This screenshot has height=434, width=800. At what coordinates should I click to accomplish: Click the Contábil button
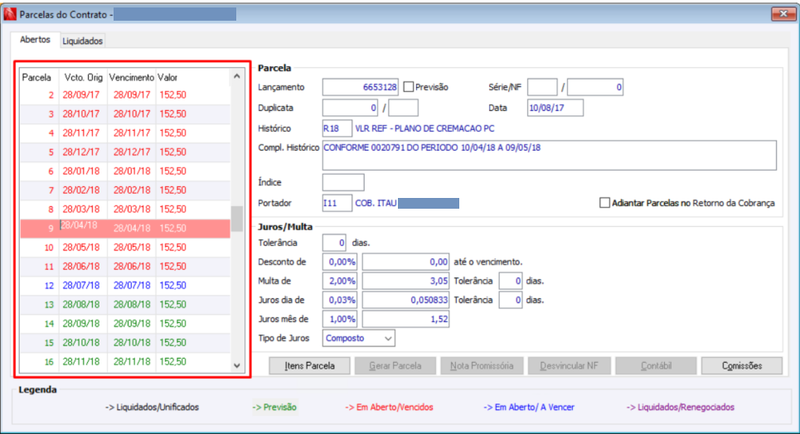656,366
